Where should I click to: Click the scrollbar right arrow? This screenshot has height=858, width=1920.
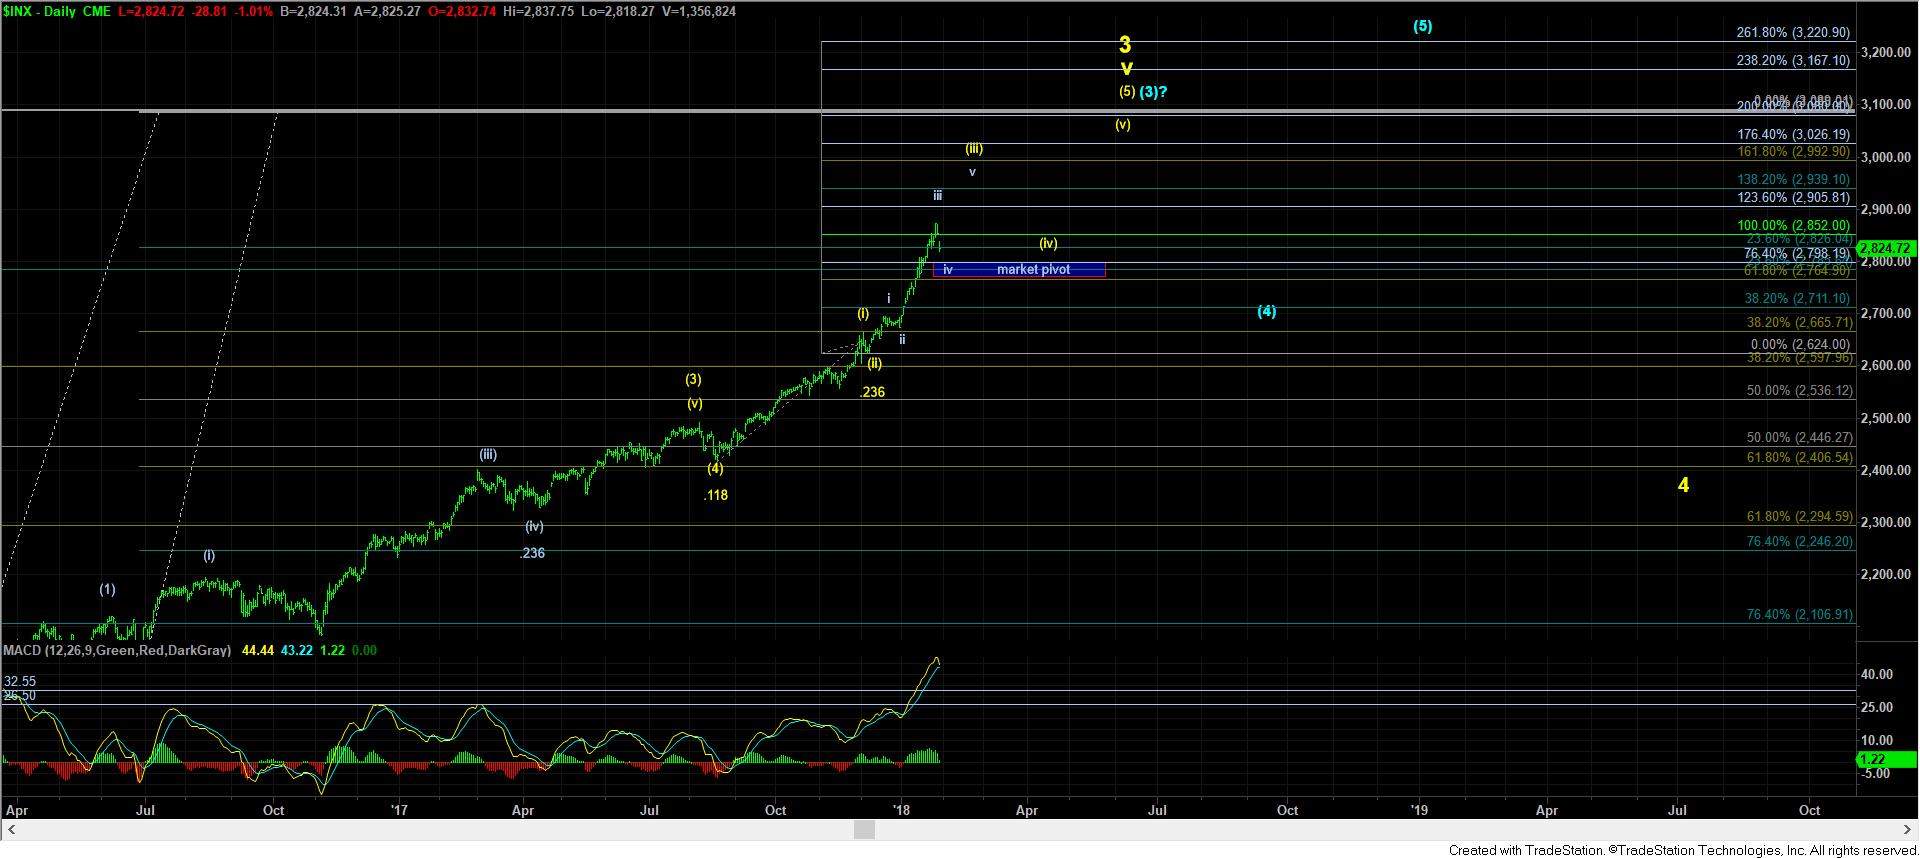tap(1910, 830)
